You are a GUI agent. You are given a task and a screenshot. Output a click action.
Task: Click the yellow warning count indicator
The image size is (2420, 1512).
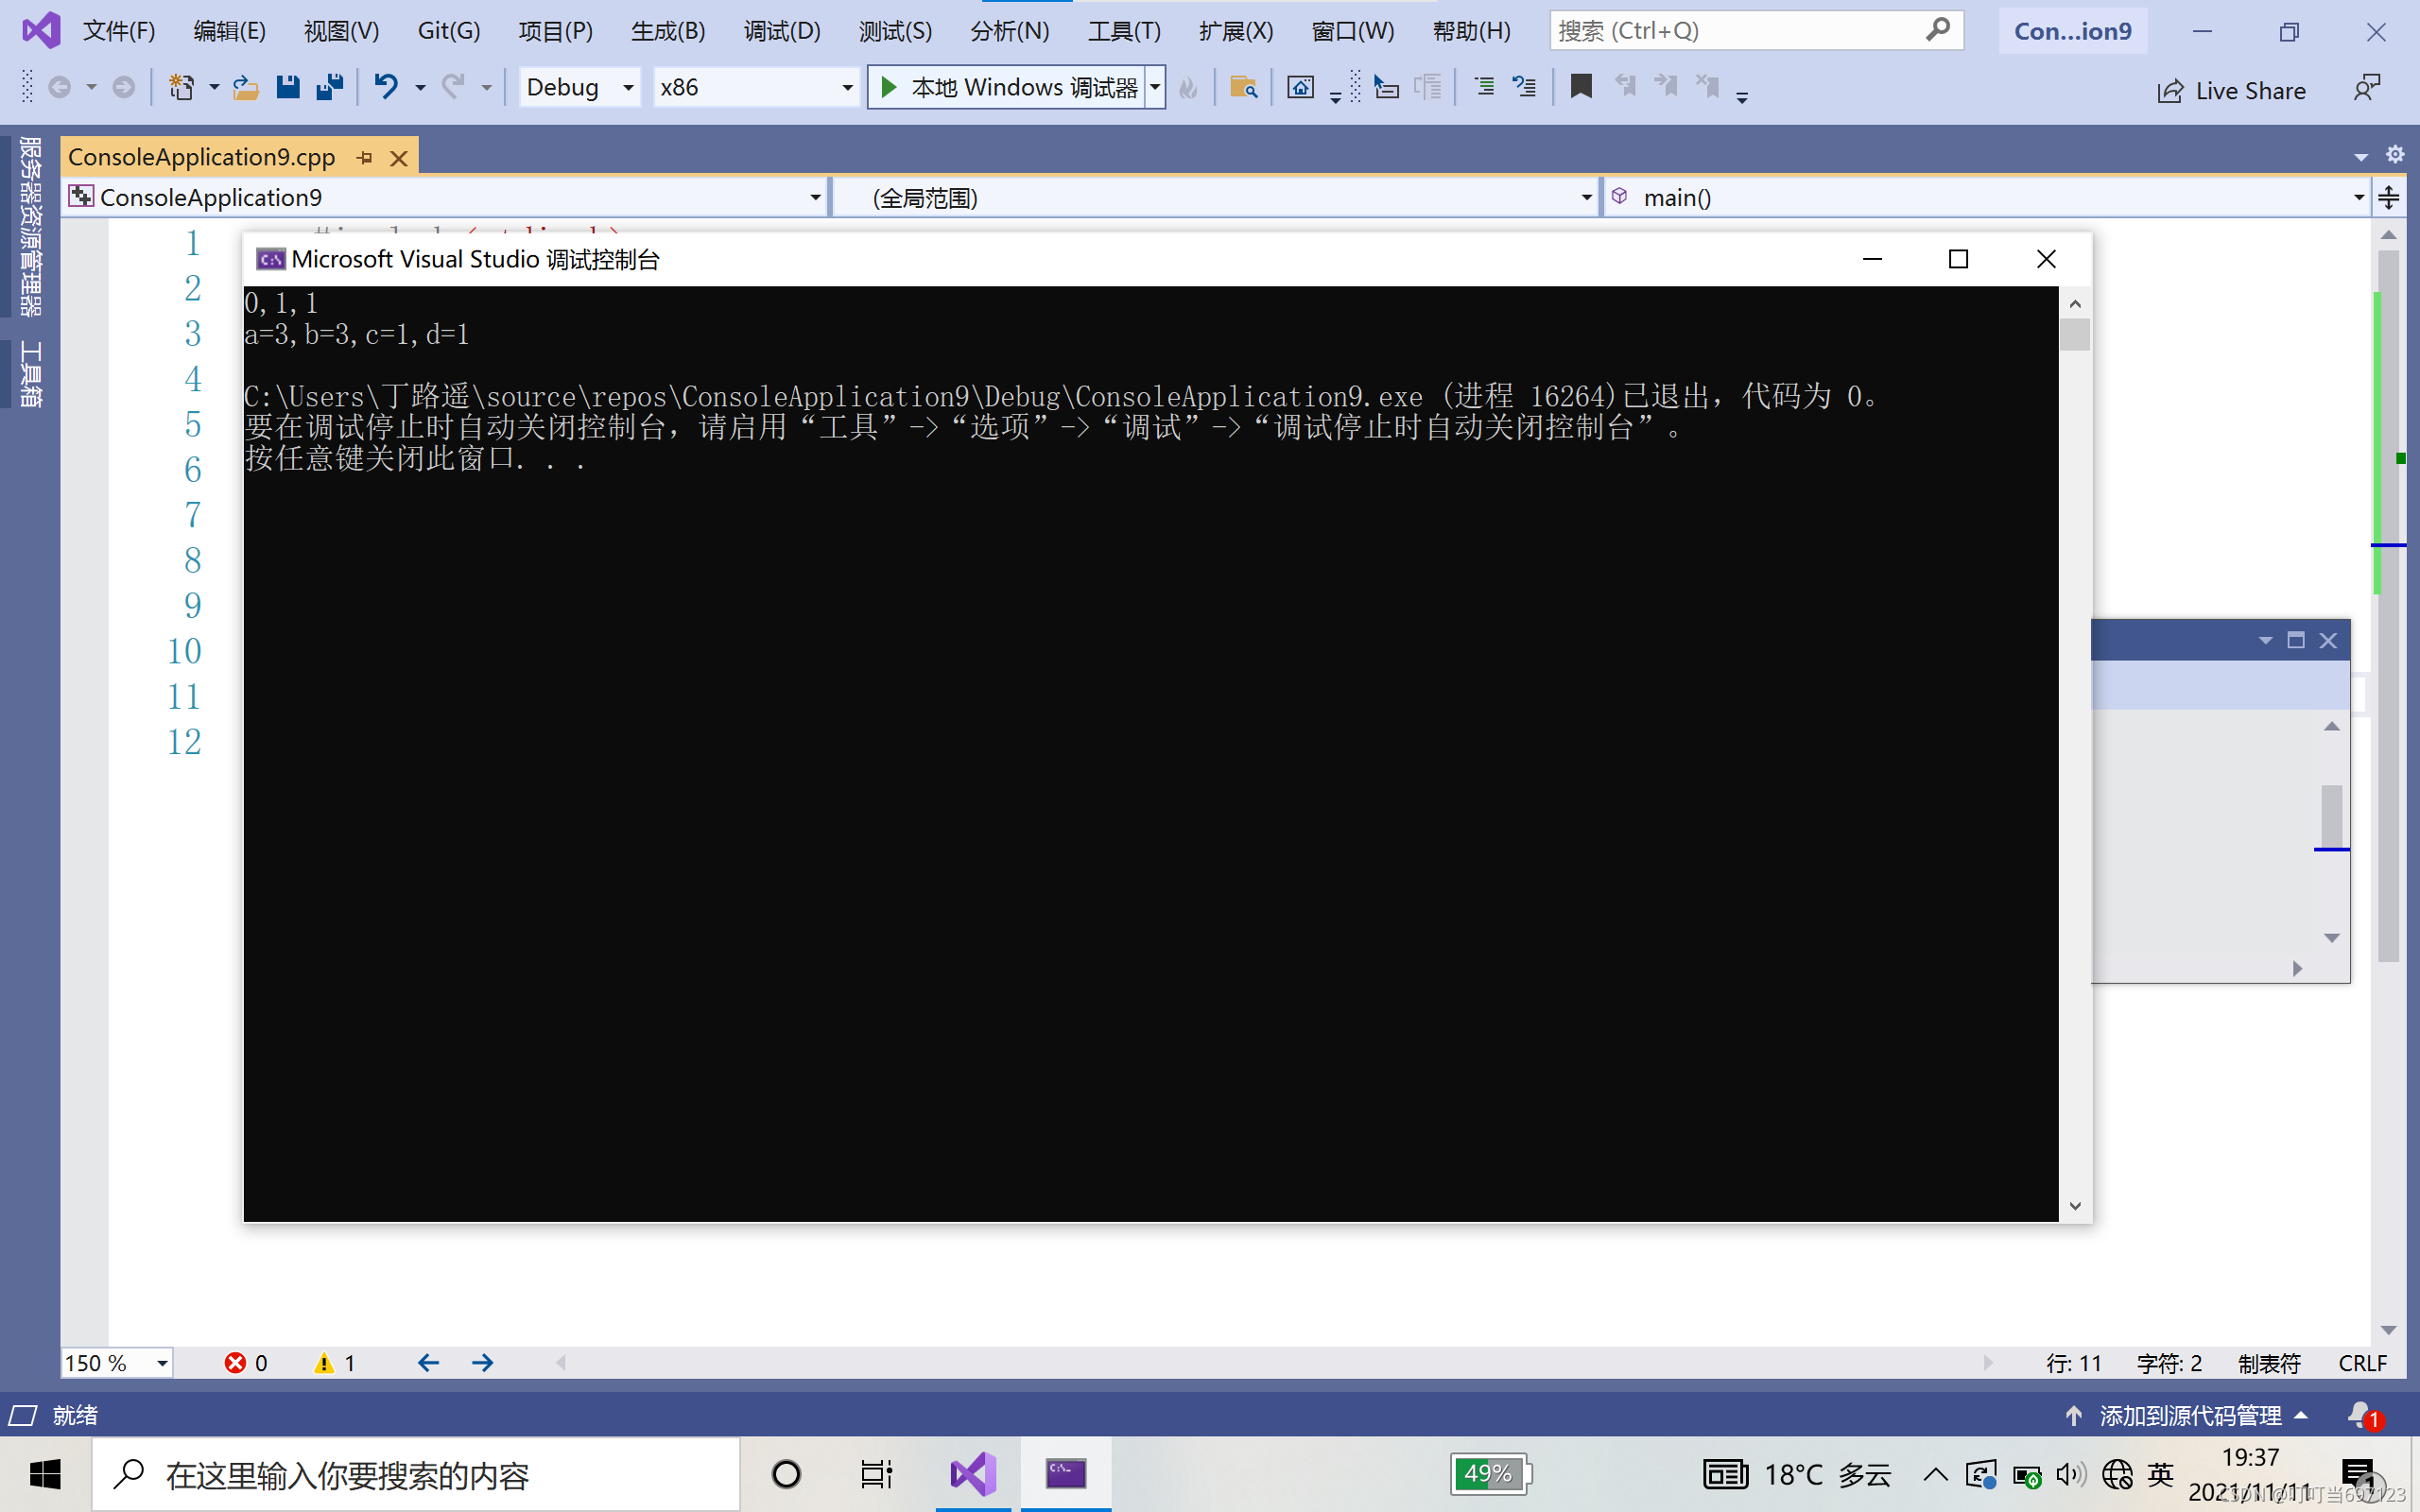[x=335, y=1363]
